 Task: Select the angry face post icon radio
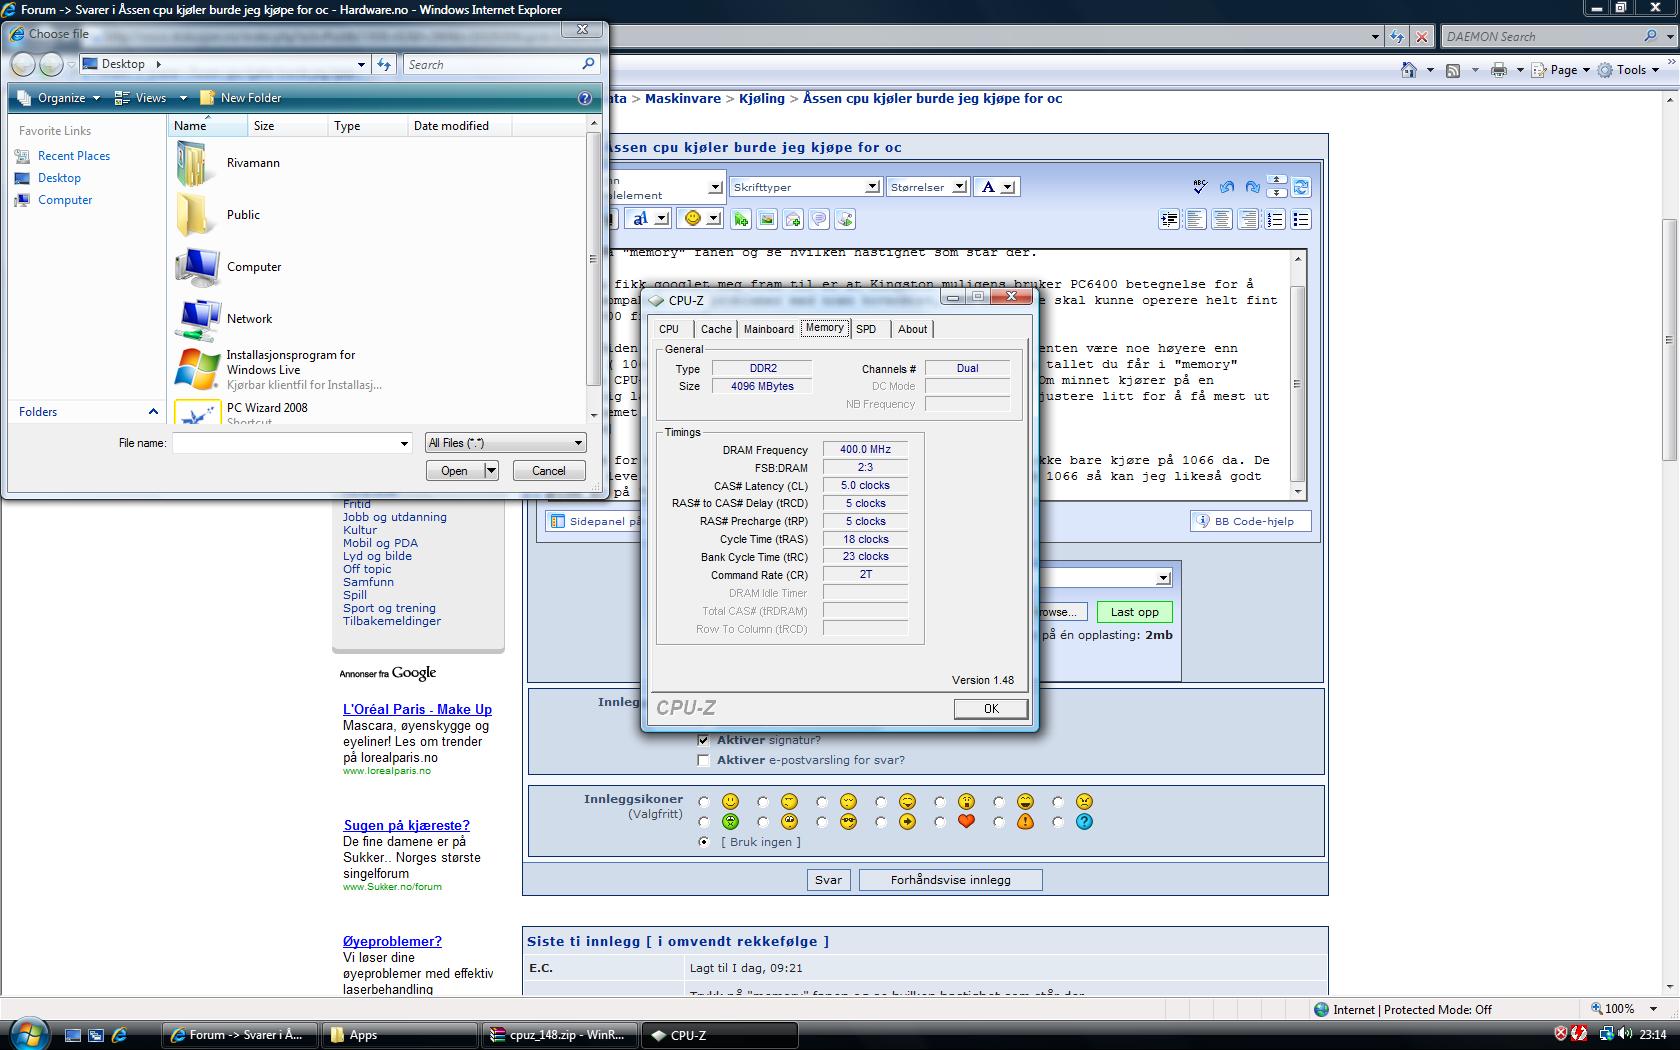click(x=1058, y=802)
